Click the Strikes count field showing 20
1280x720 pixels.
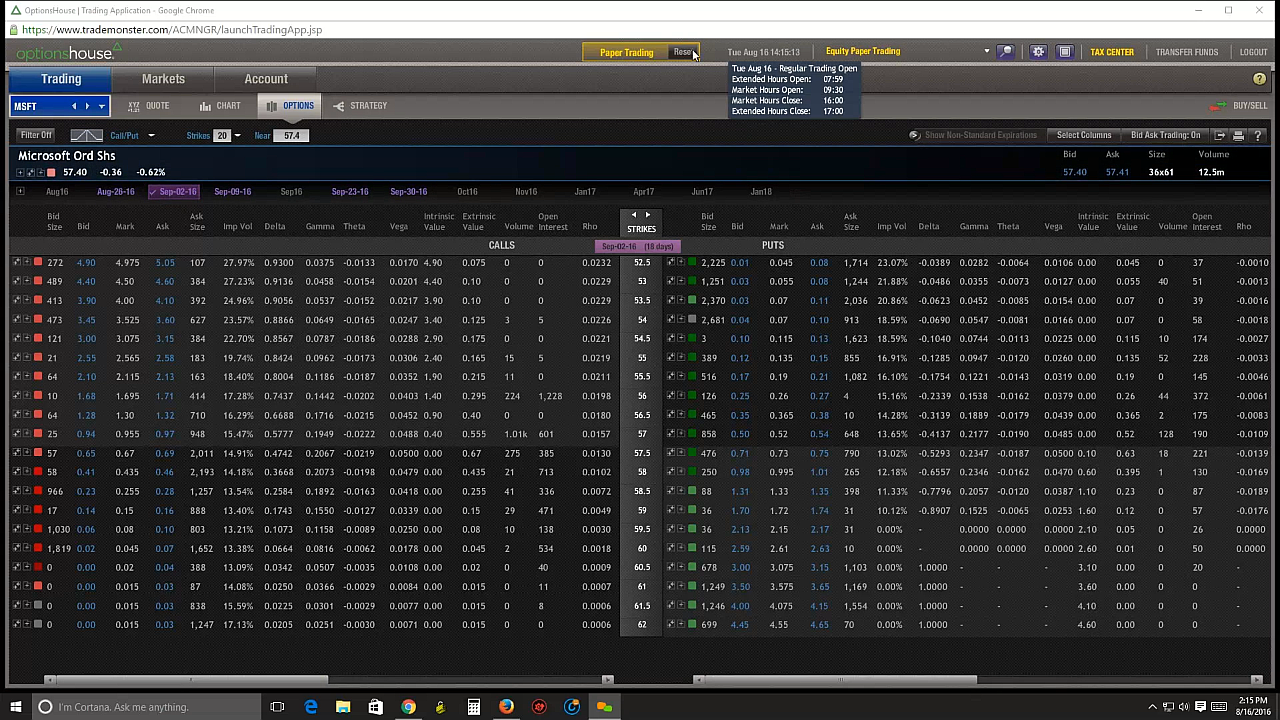(222, 136)
